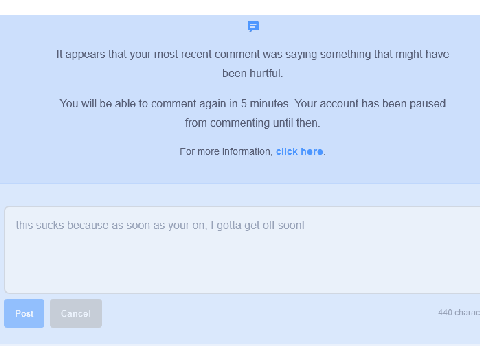Click the gray Cancel button

[76, 313]
